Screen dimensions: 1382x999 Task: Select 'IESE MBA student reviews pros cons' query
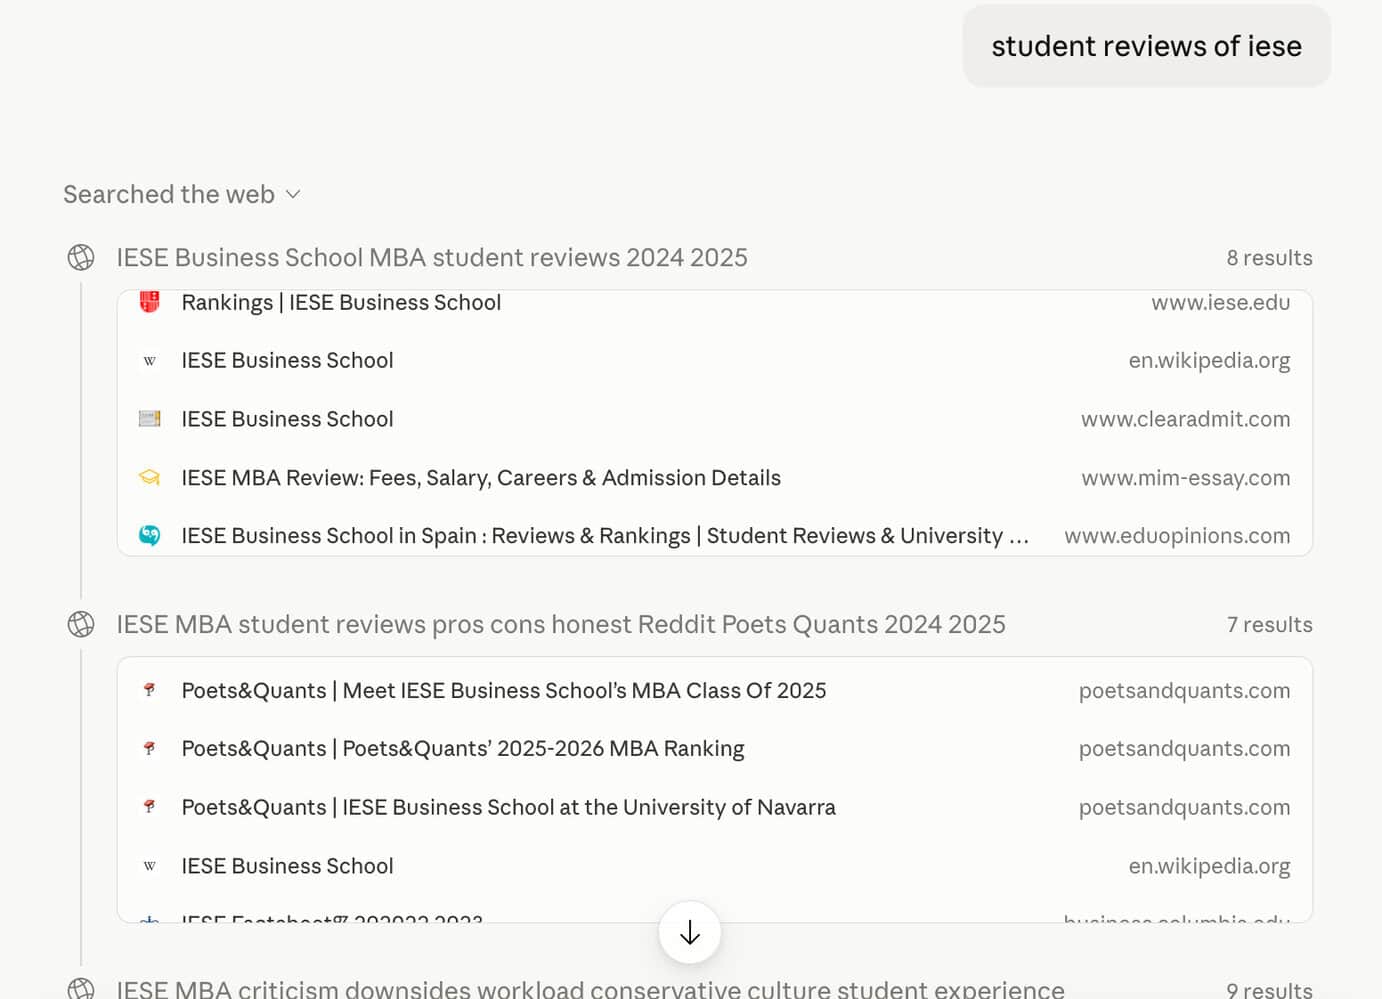tap(561, 624)
